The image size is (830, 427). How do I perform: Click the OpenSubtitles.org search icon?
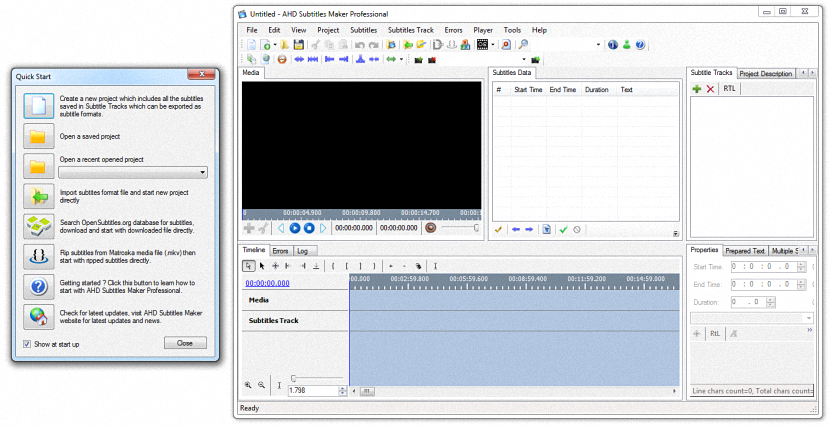pyautogui.click(x=39, y=226)
